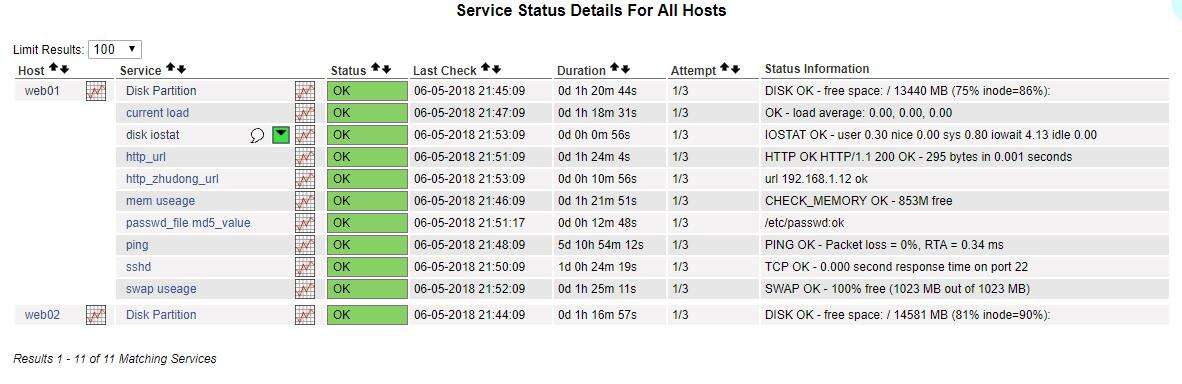The image size is (1182, 384).
Task: Open the graph icon for the sshd service
Action: [x=305, y=267]
